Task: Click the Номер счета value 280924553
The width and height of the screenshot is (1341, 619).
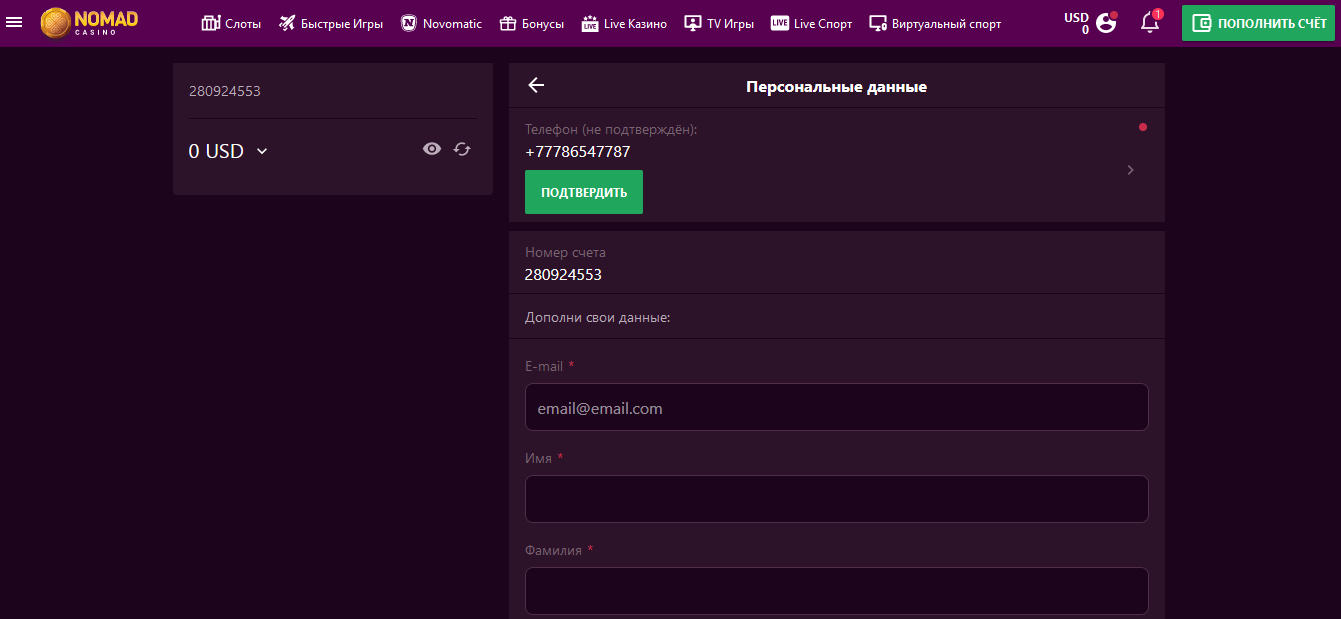Action: tap(563, 274)
